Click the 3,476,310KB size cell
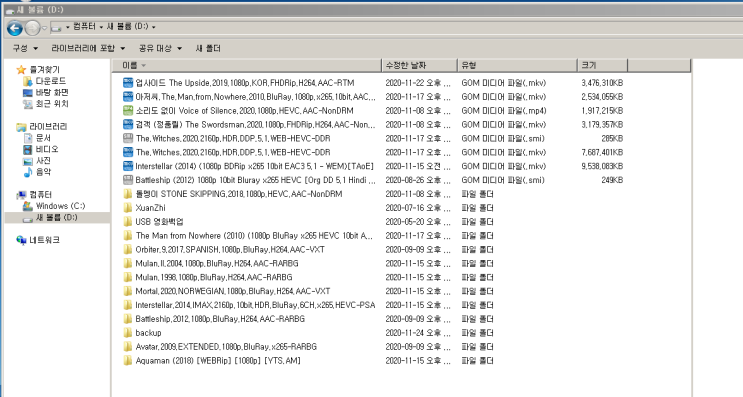 click(602, 83)
